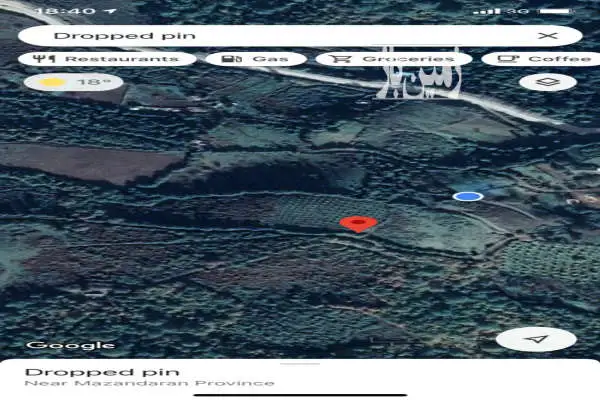Clear the Dropped pin search with X
Viewport: 600px width, 400px height.
coord(548,36)
